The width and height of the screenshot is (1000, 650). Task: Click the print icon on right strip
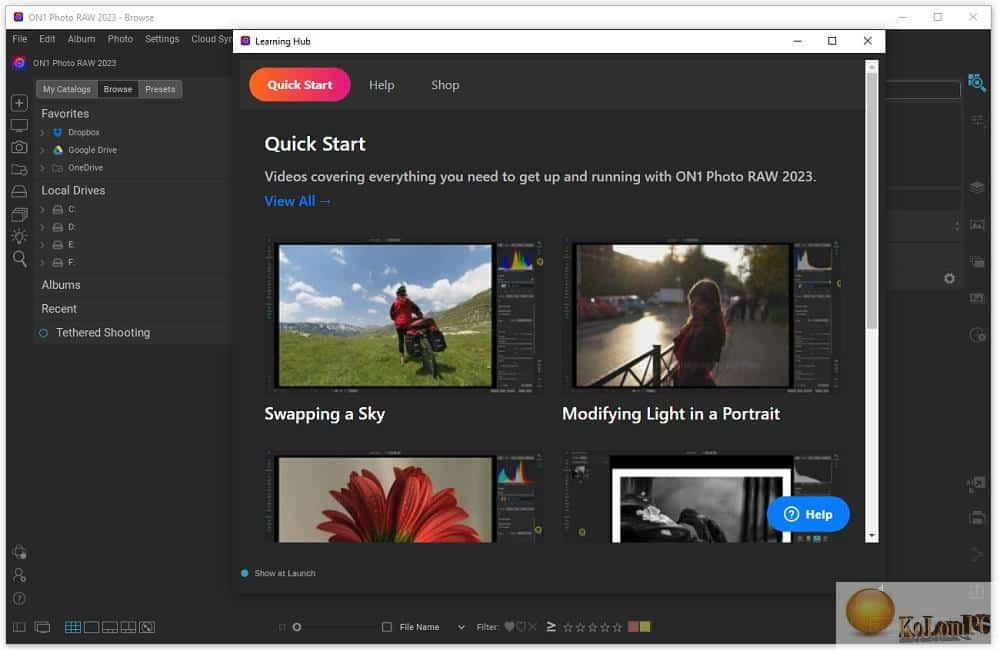tap(976, 517)
